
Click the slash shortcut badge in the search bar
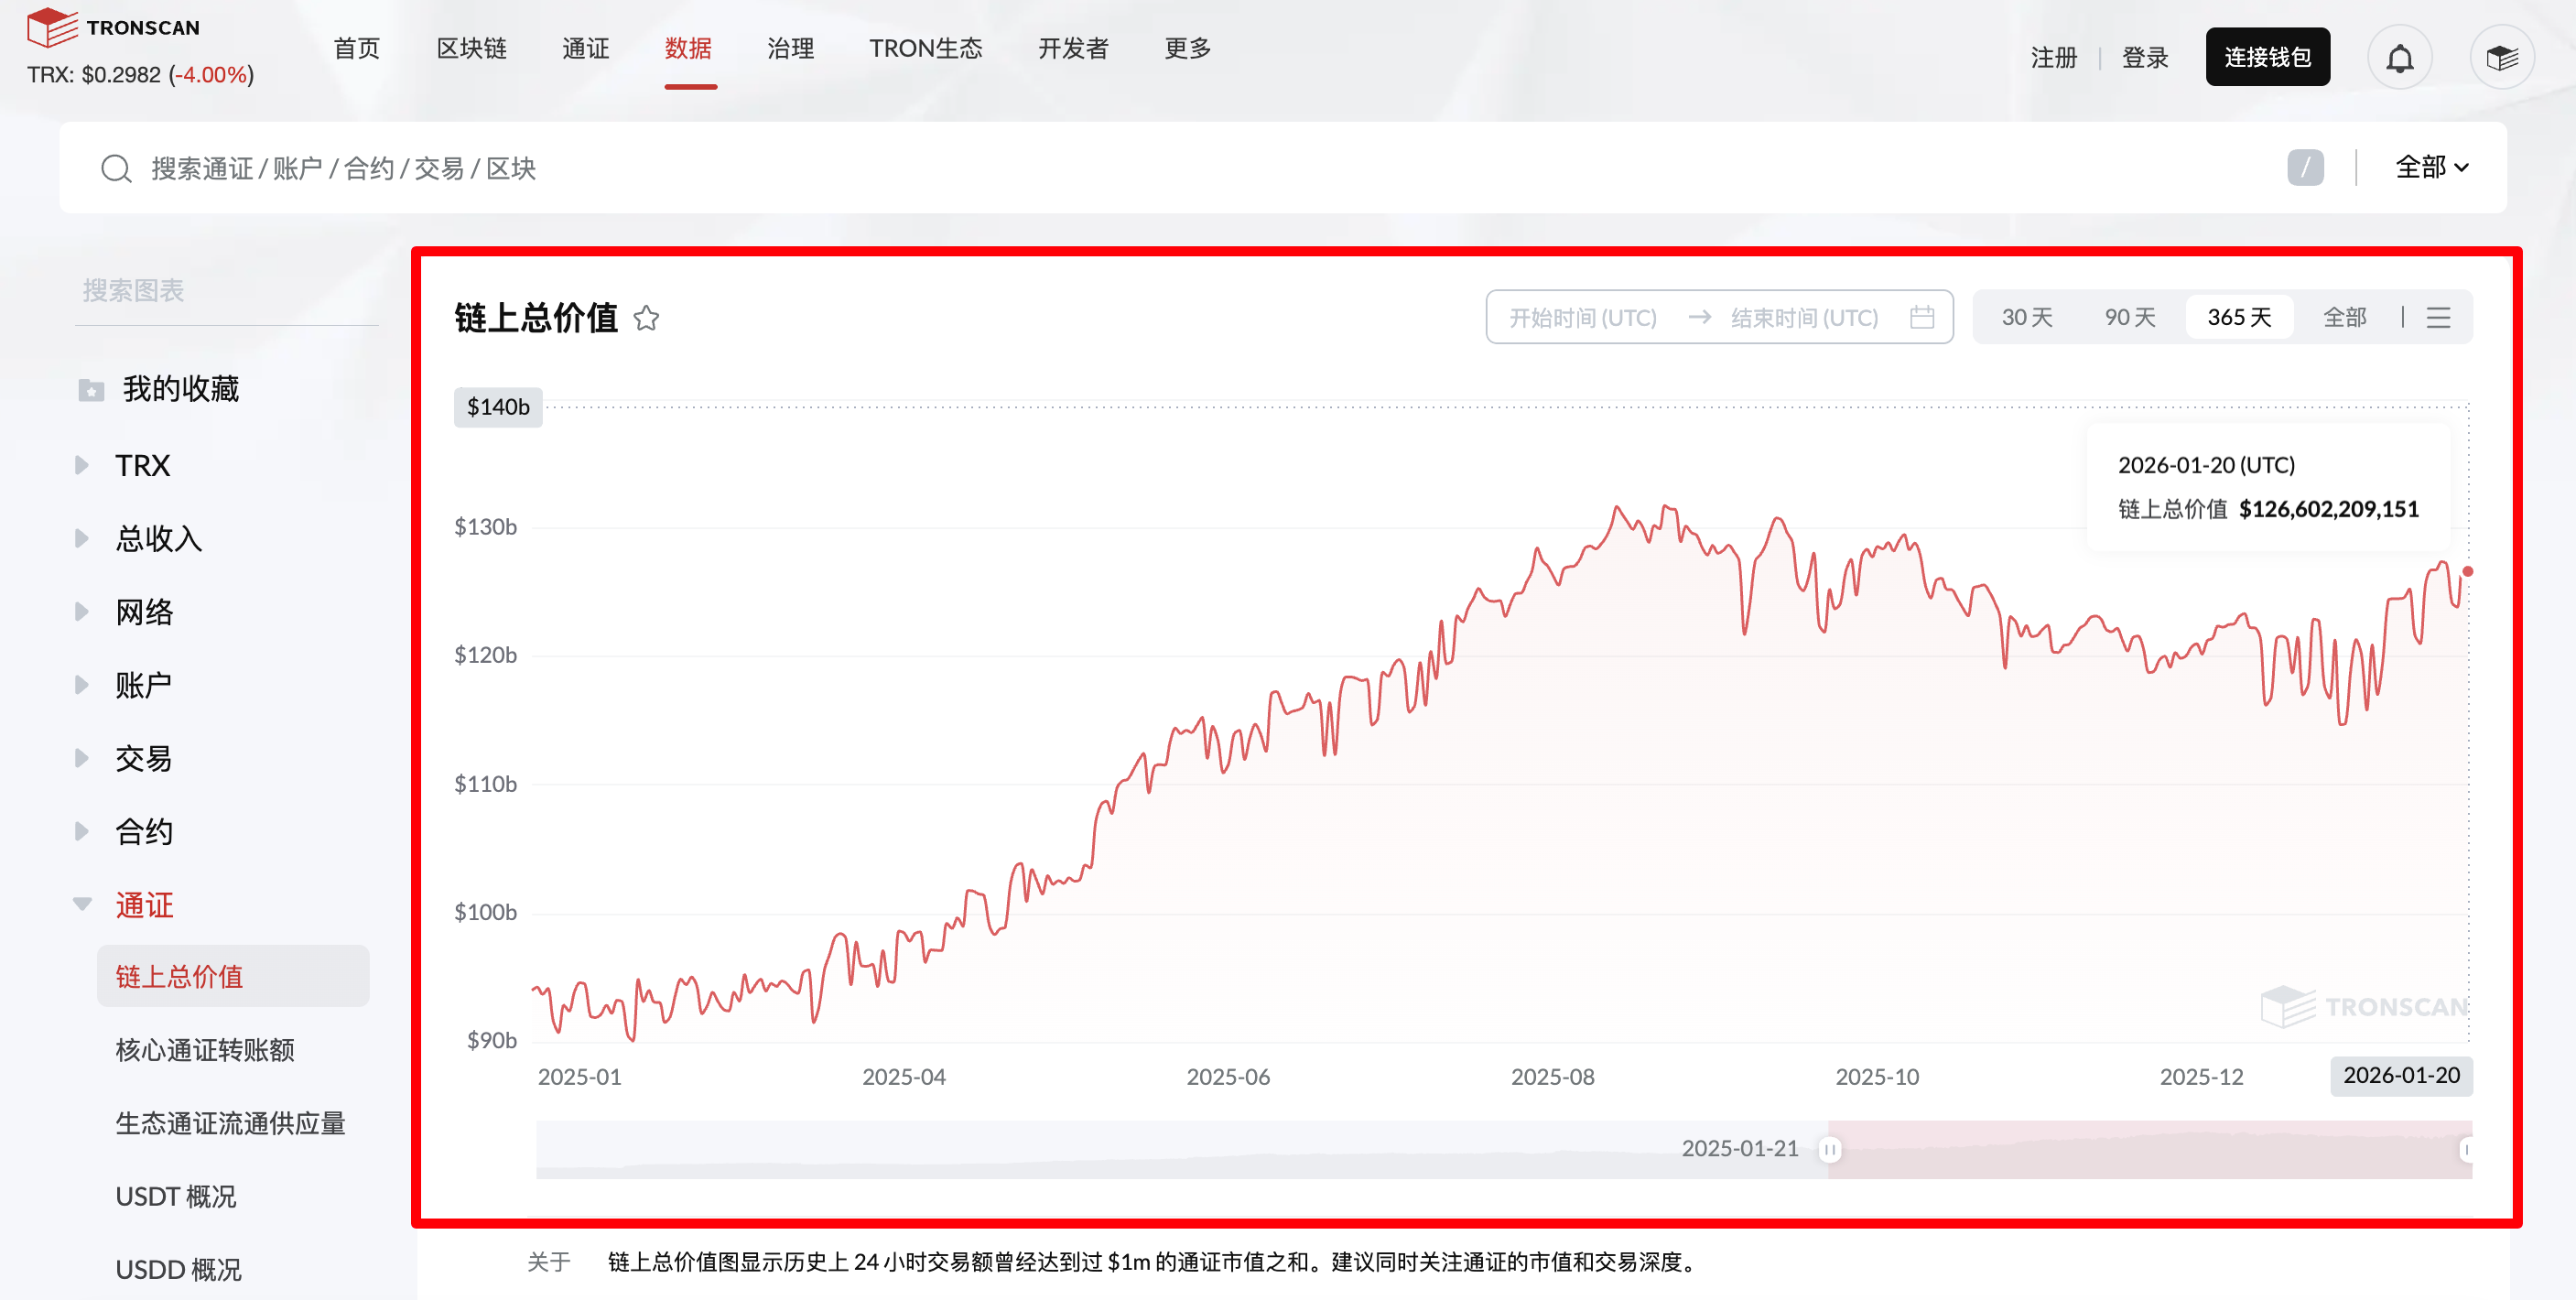coord(2305,167)
